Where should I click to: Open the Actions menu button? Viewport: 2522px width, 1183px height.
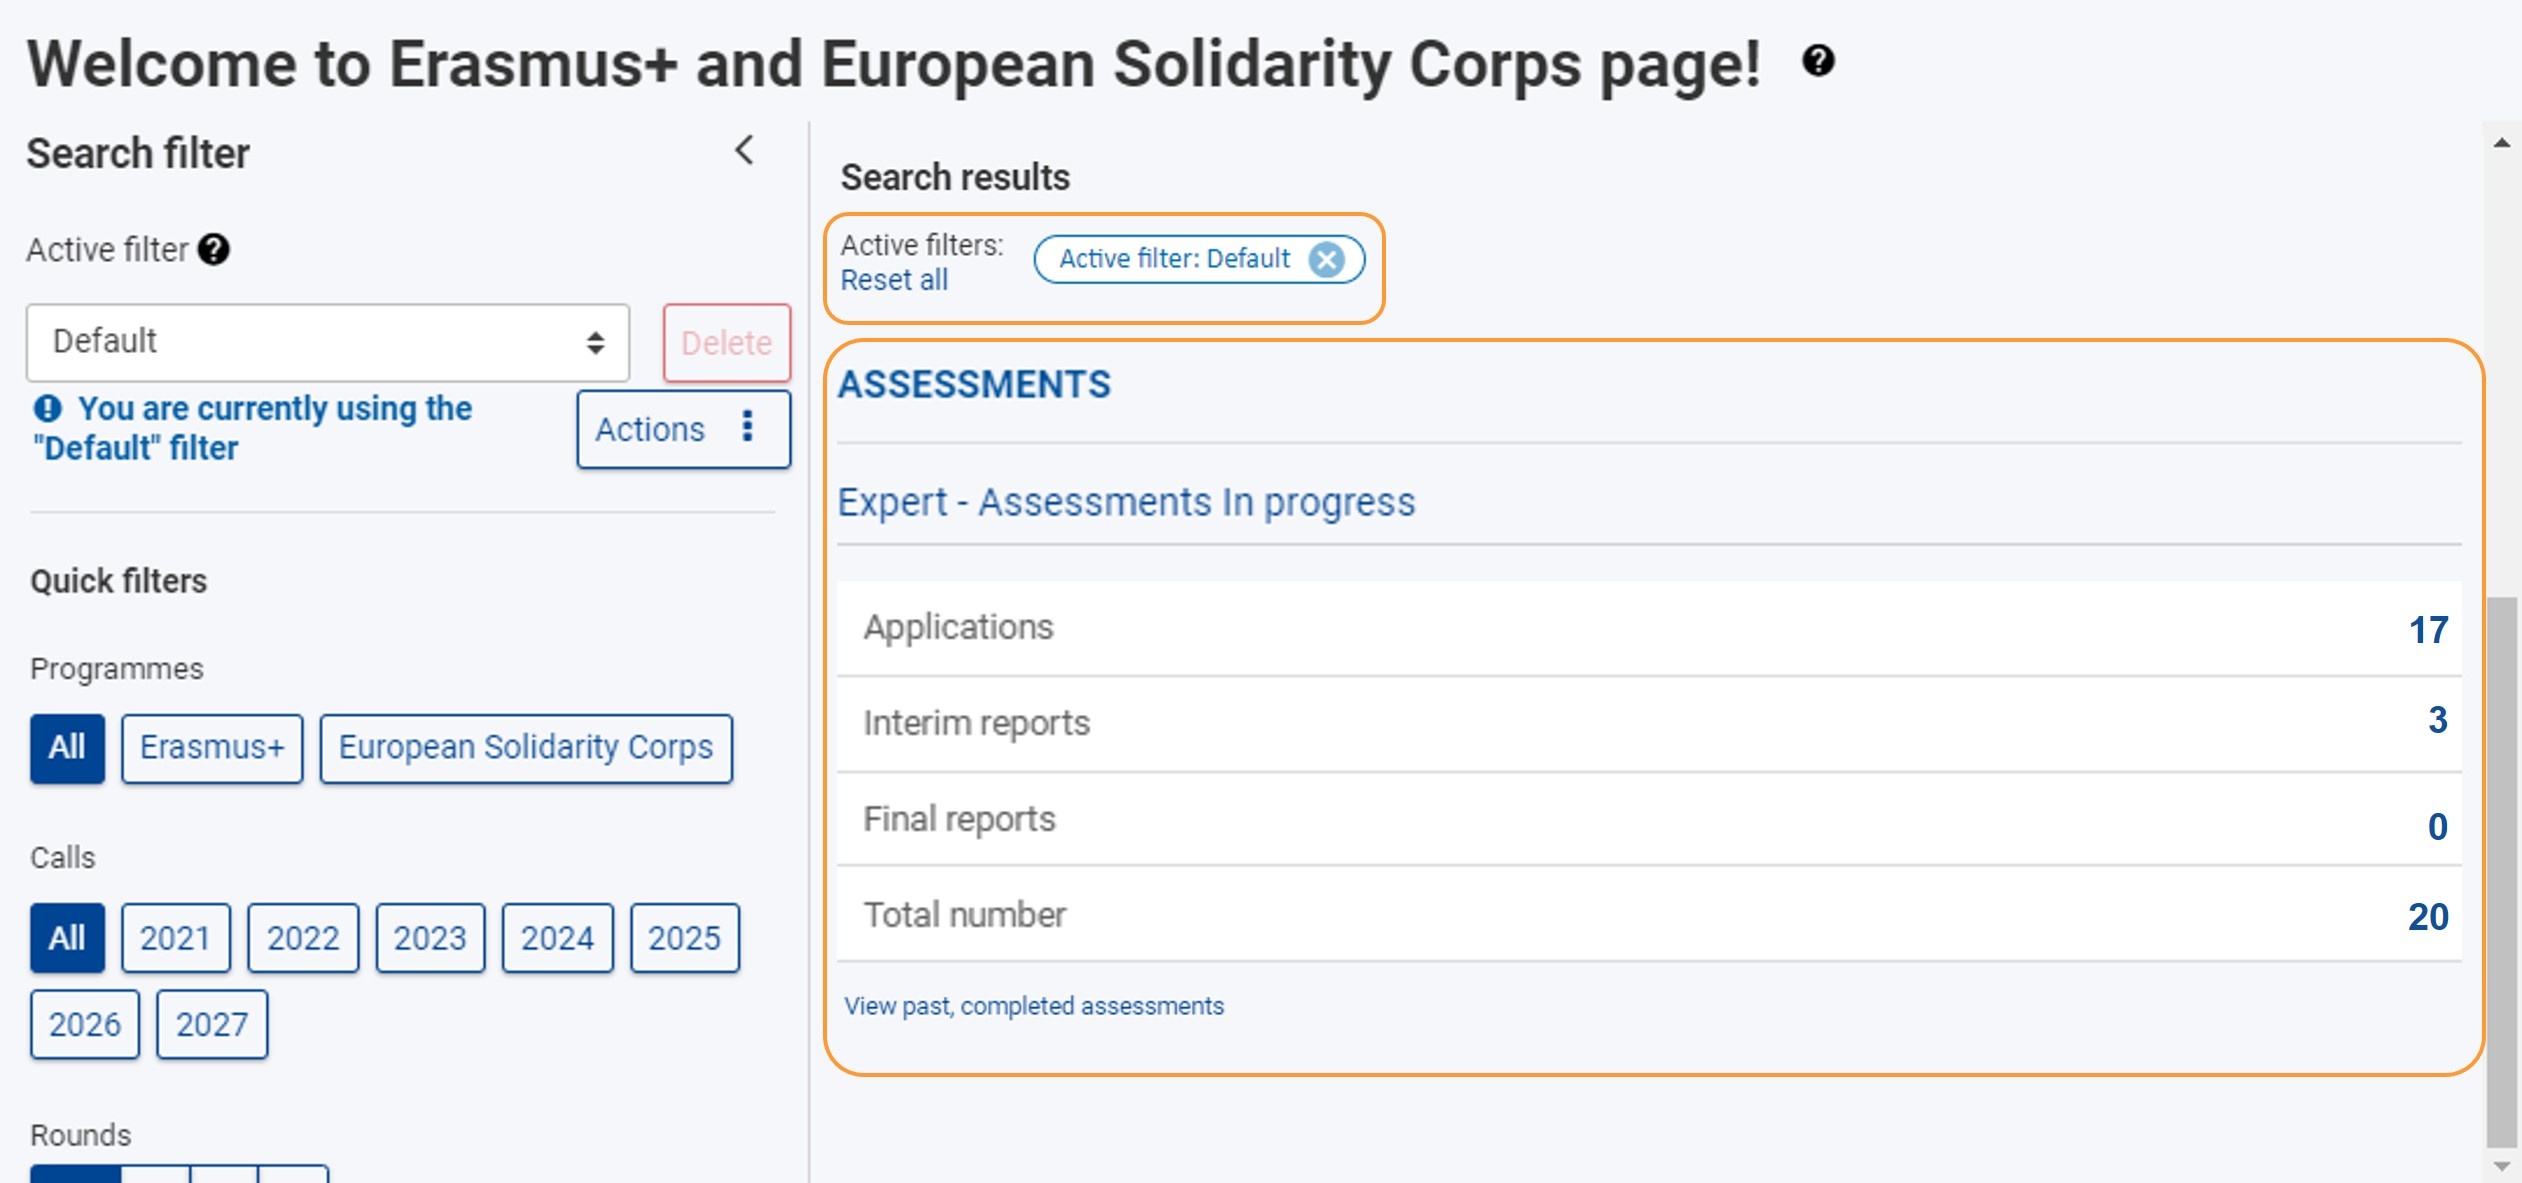point(684,429)
